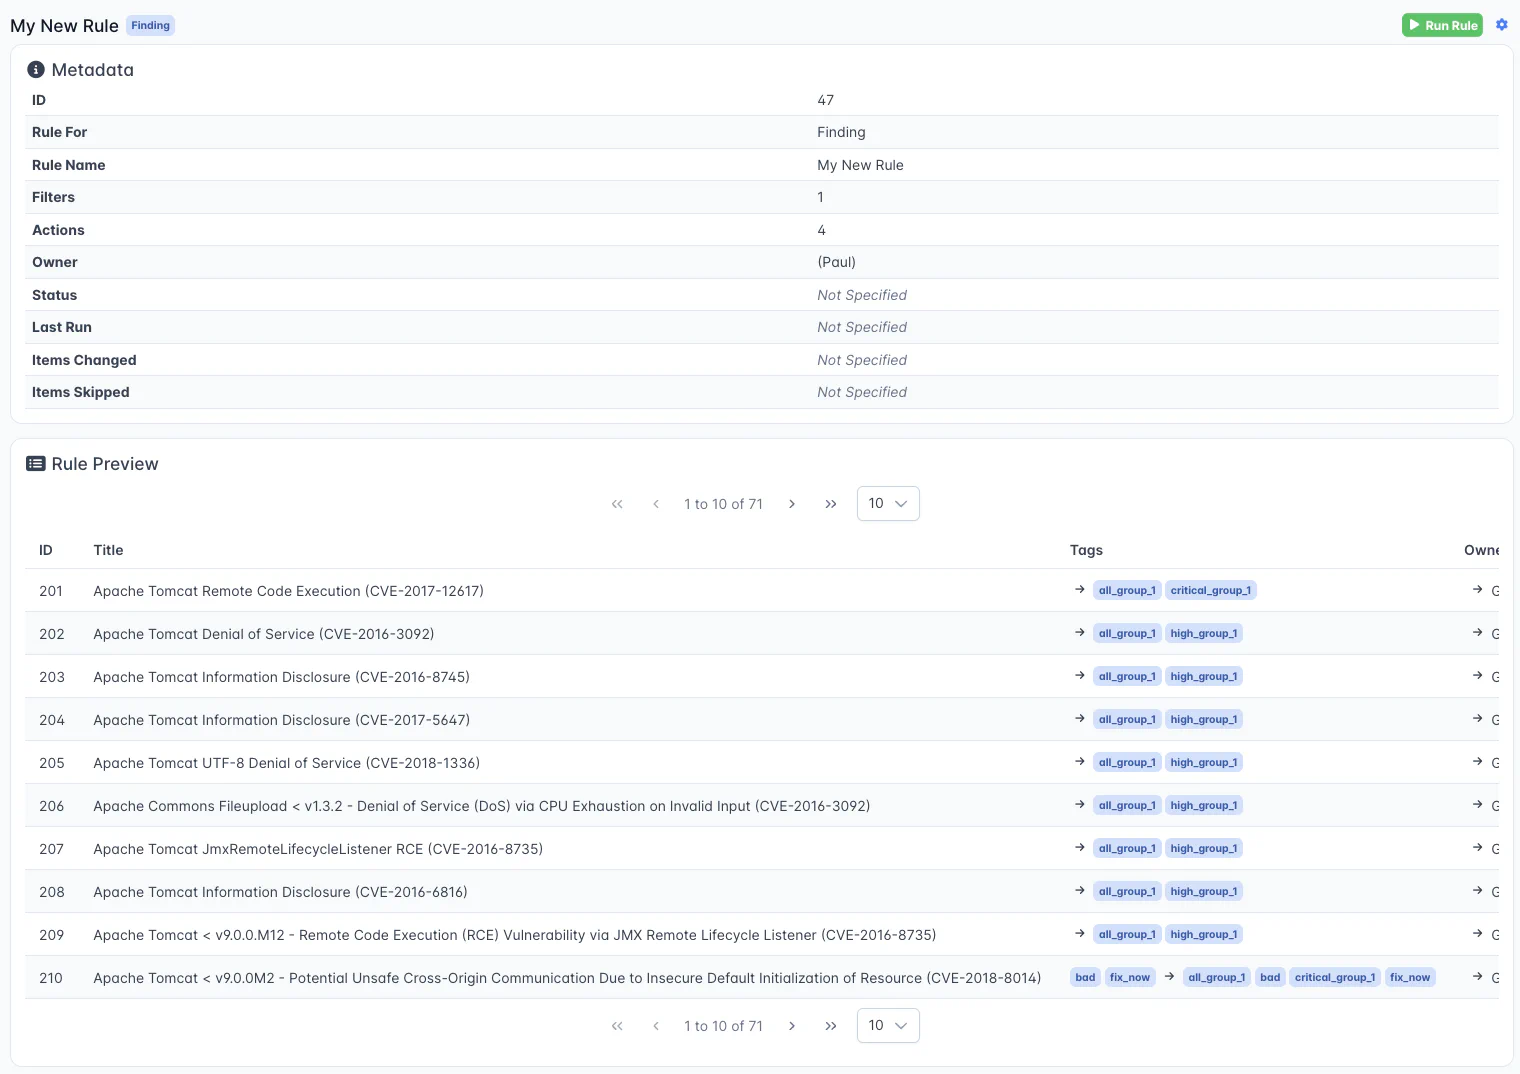
Task: Click the Tags column header
Action: tap(1086, 550)
